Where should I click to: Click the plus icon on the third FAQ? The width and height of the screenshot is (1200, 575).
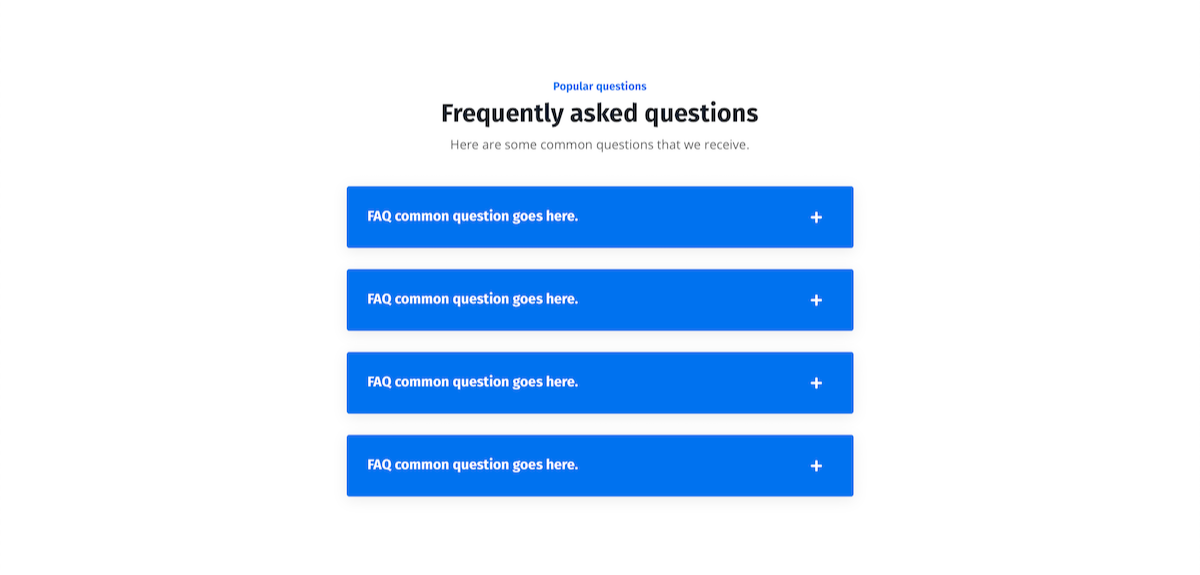pos(816,383)
